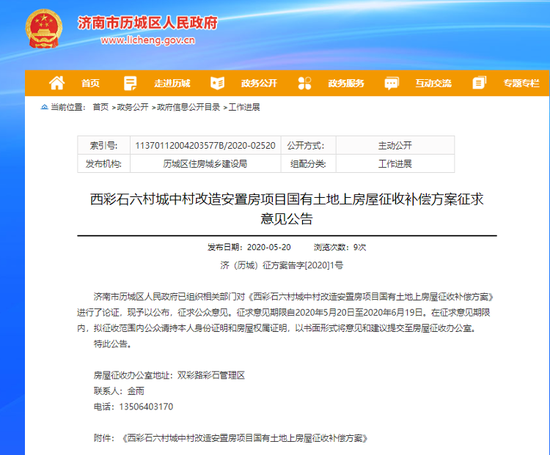Click the national emblem logo

tap(44, 29)
